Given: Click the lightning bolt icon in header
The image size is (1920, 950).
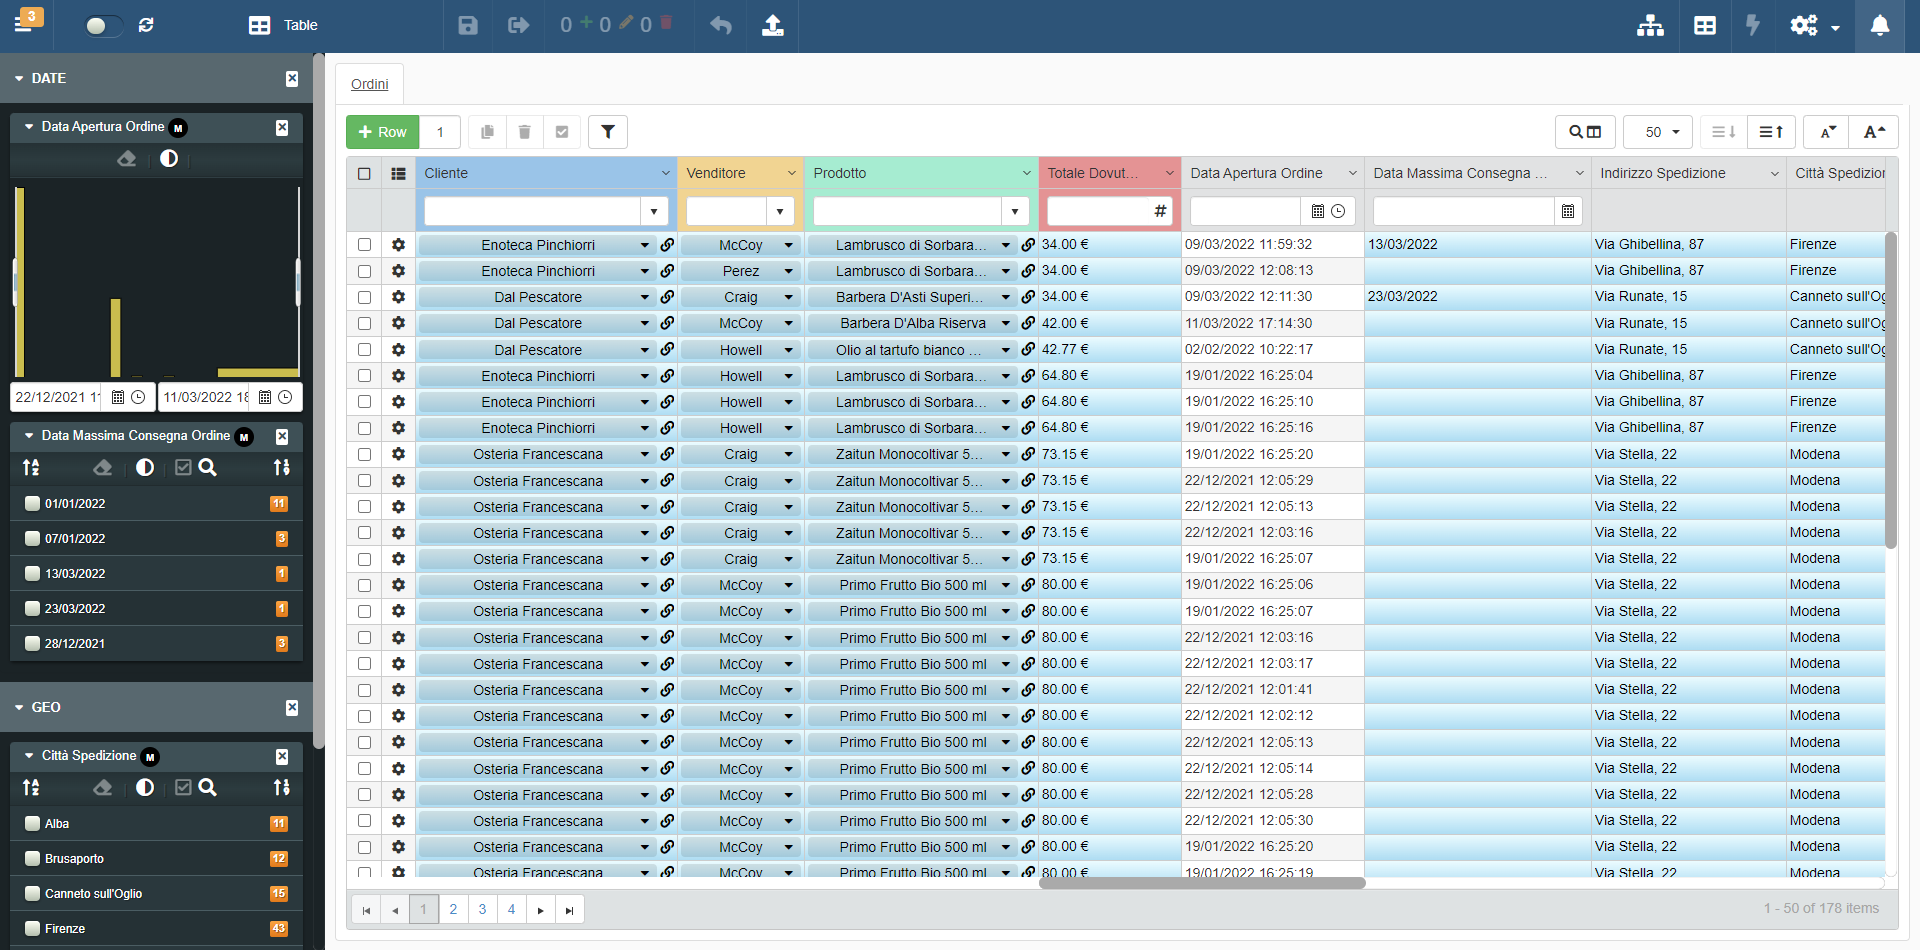Looking at the screenshot, I should [1752, 25].
